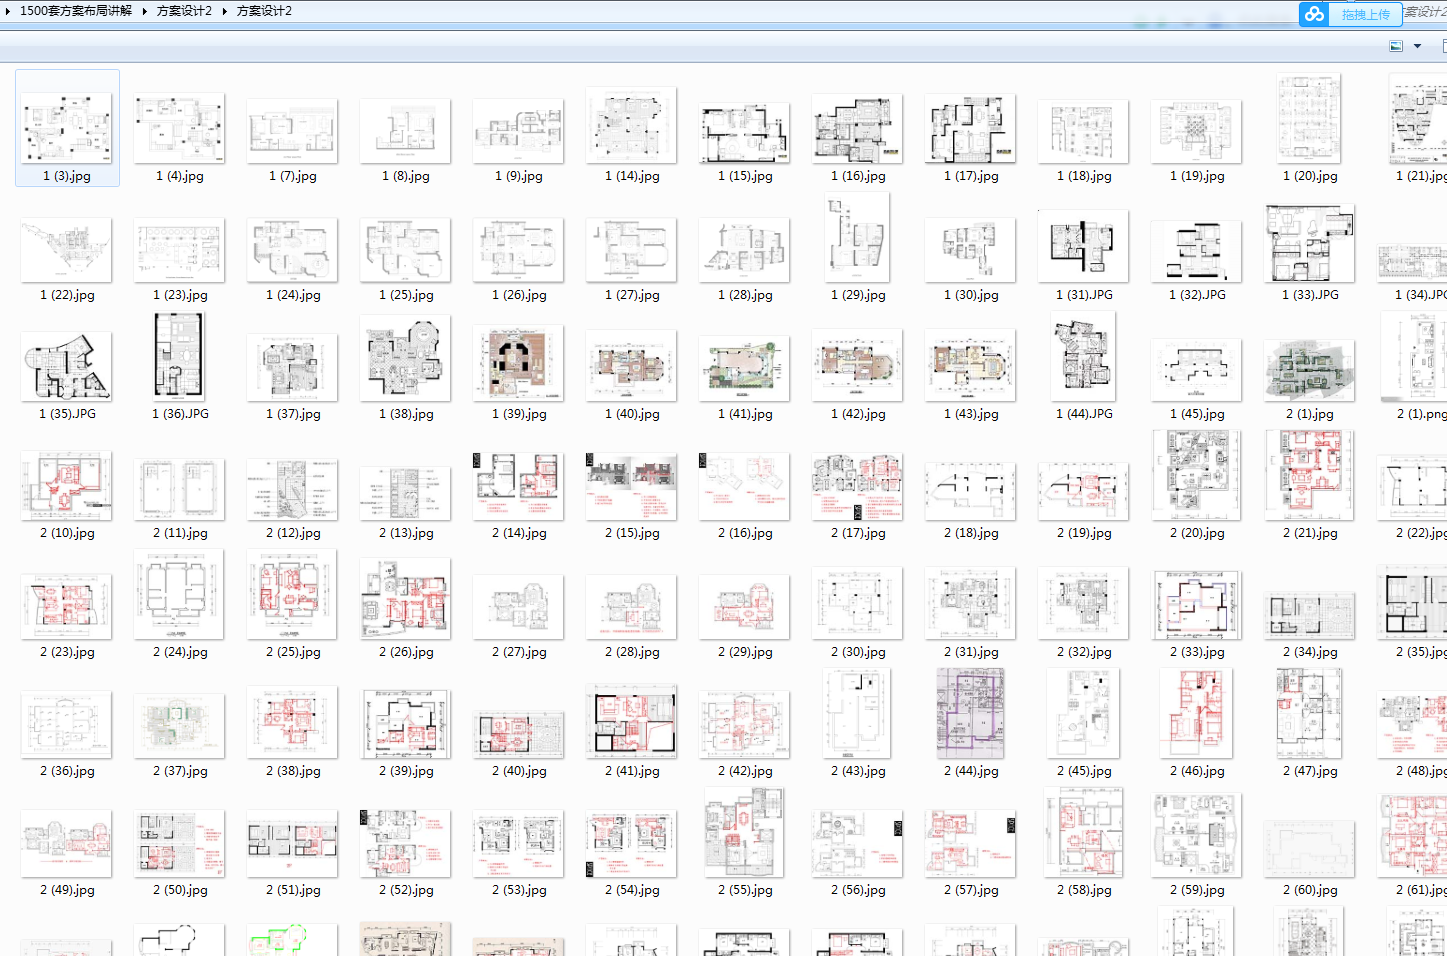Select the 2 (29).jpg thumbnail
Viewport: 1447px width, 956px height.
point(745,607)
